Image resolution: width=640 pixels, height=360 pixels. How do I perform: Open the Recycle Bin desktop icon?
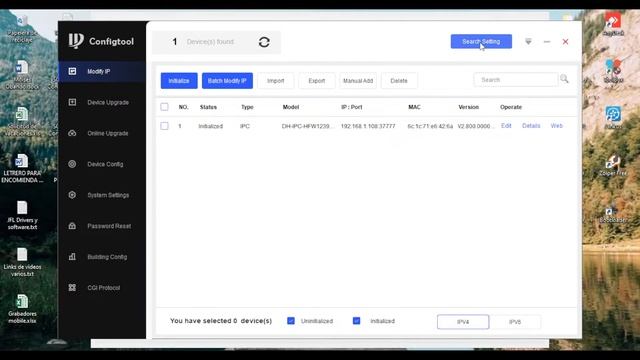pyautogui.click(x=22, y=29)
